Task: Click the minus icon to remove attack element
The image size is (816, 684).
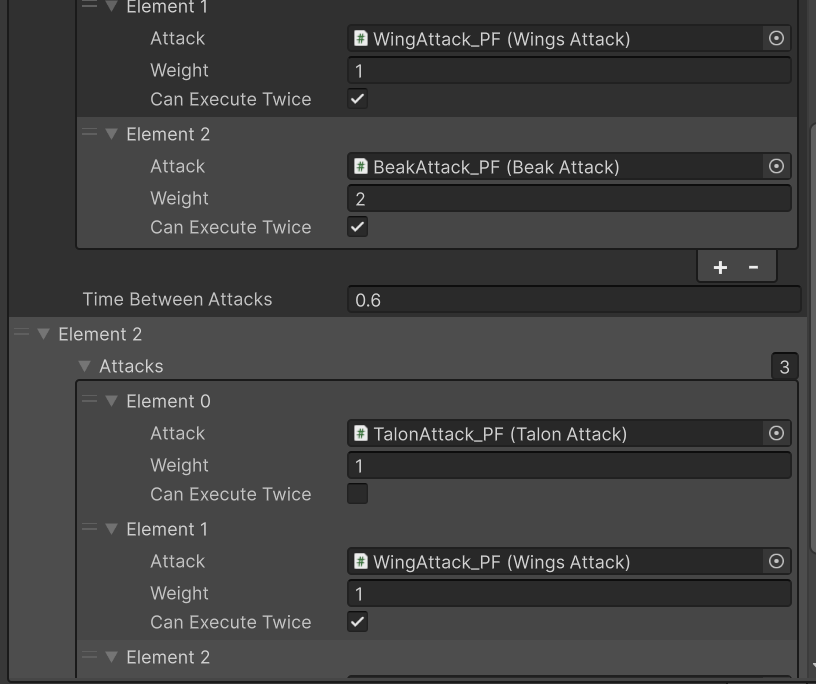Action: [753, 268]
